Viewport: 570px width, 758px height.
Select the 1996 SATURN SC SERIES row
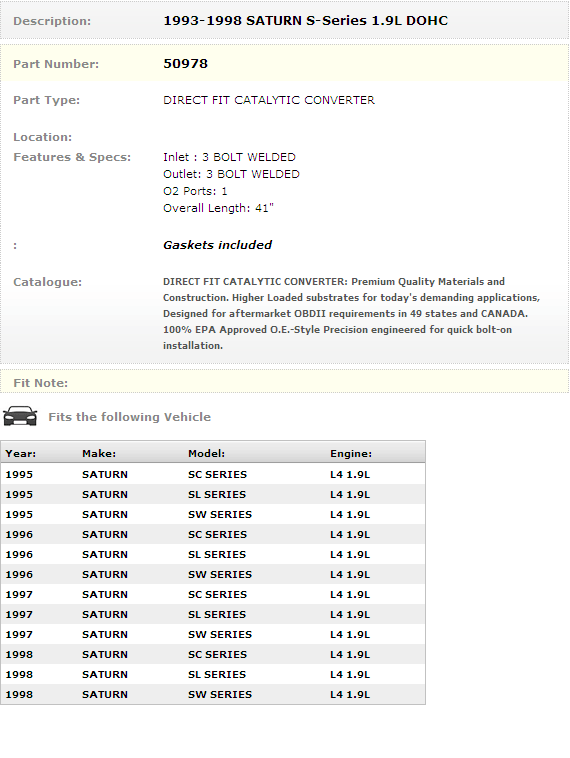tap(213, 534)
